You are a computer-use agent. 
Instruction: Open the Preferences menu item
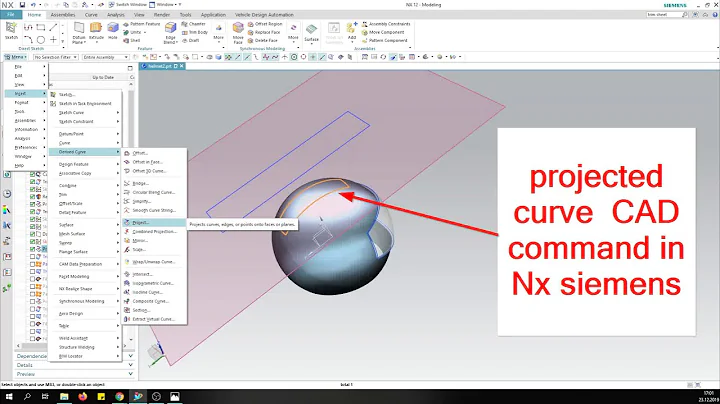point(26,147)
